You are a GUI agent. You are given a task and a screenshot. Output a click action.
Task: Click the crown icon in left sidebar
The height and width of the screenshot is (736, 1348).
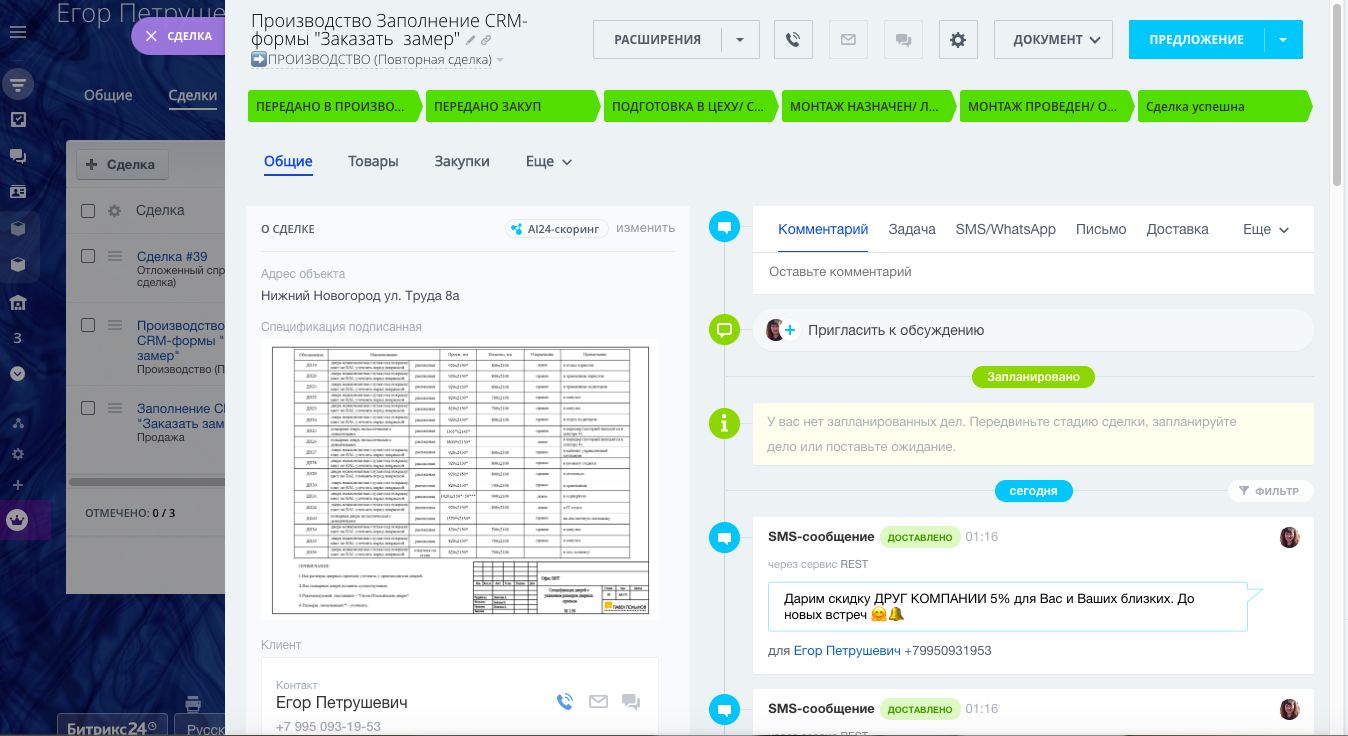(18, 520)
